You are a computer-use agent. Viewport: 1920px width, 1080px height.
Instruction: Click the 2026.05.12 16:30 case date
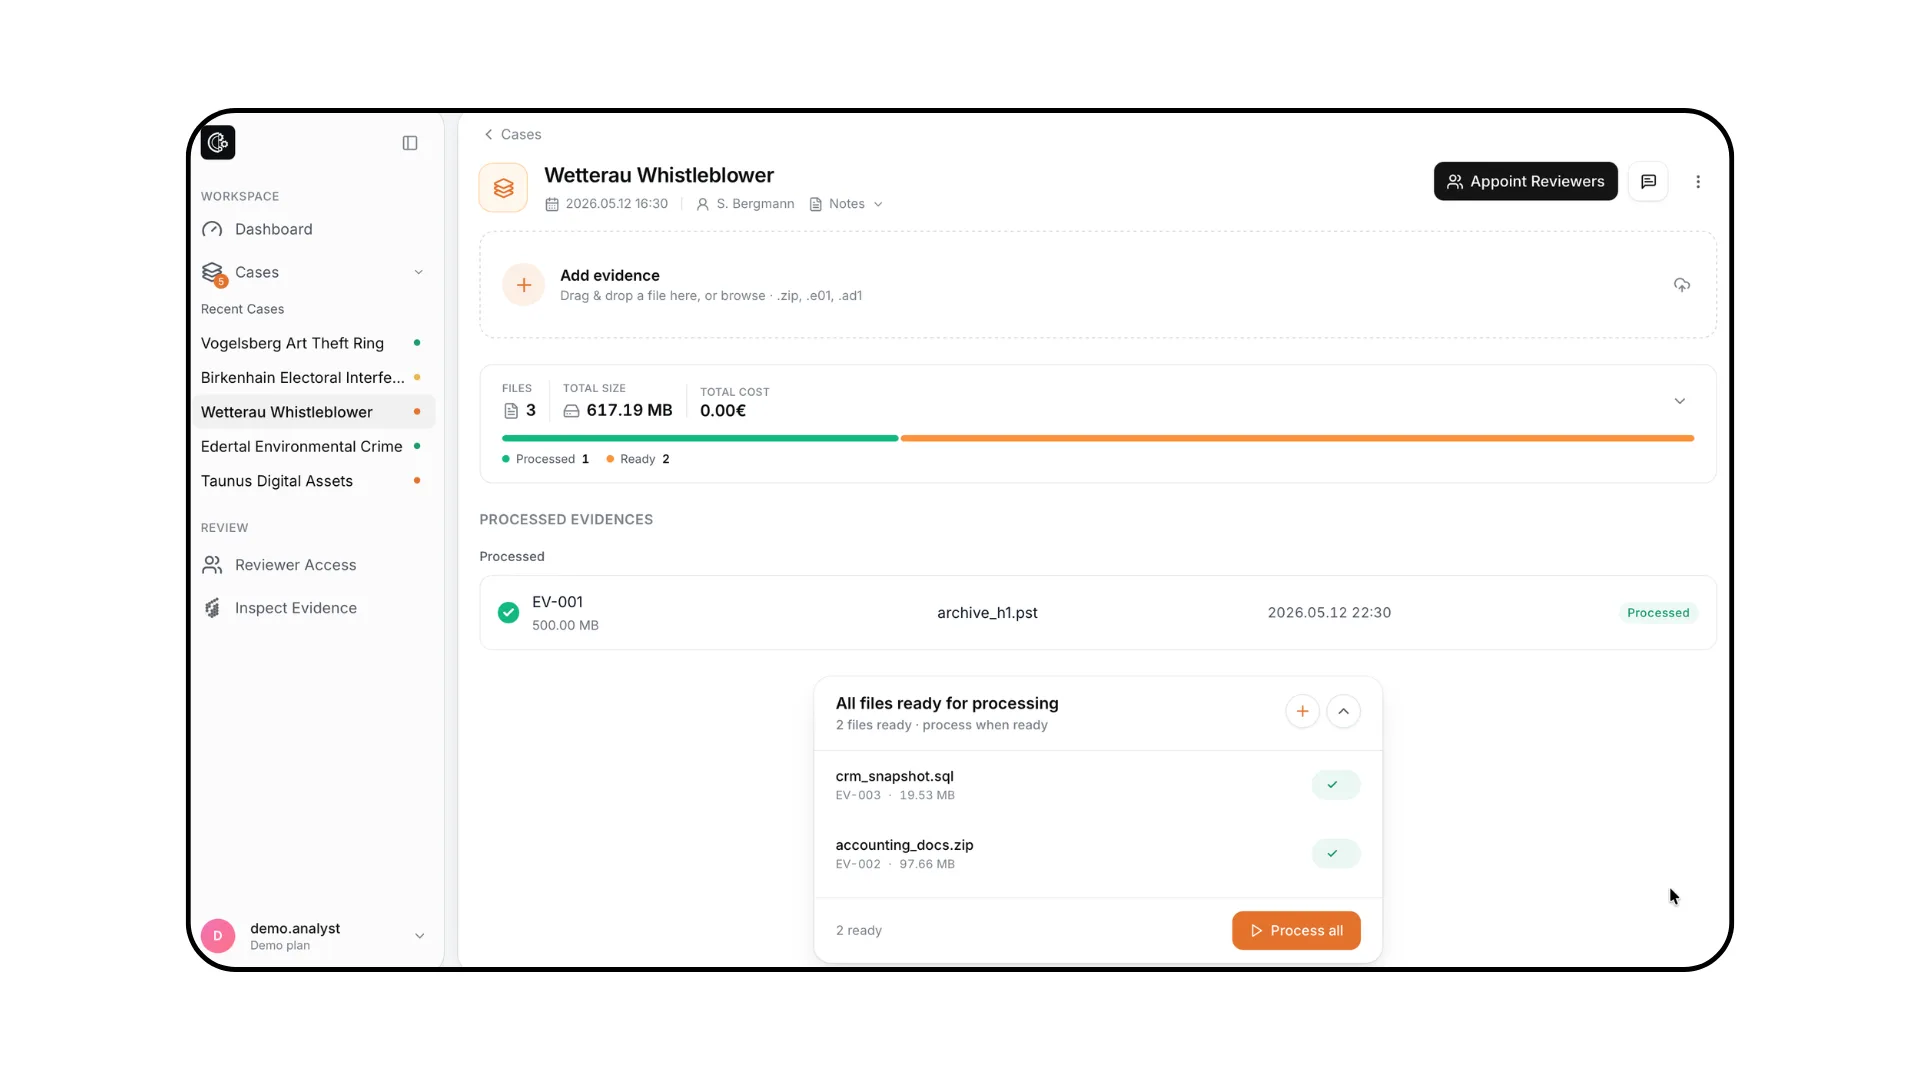tap(607, 204)
